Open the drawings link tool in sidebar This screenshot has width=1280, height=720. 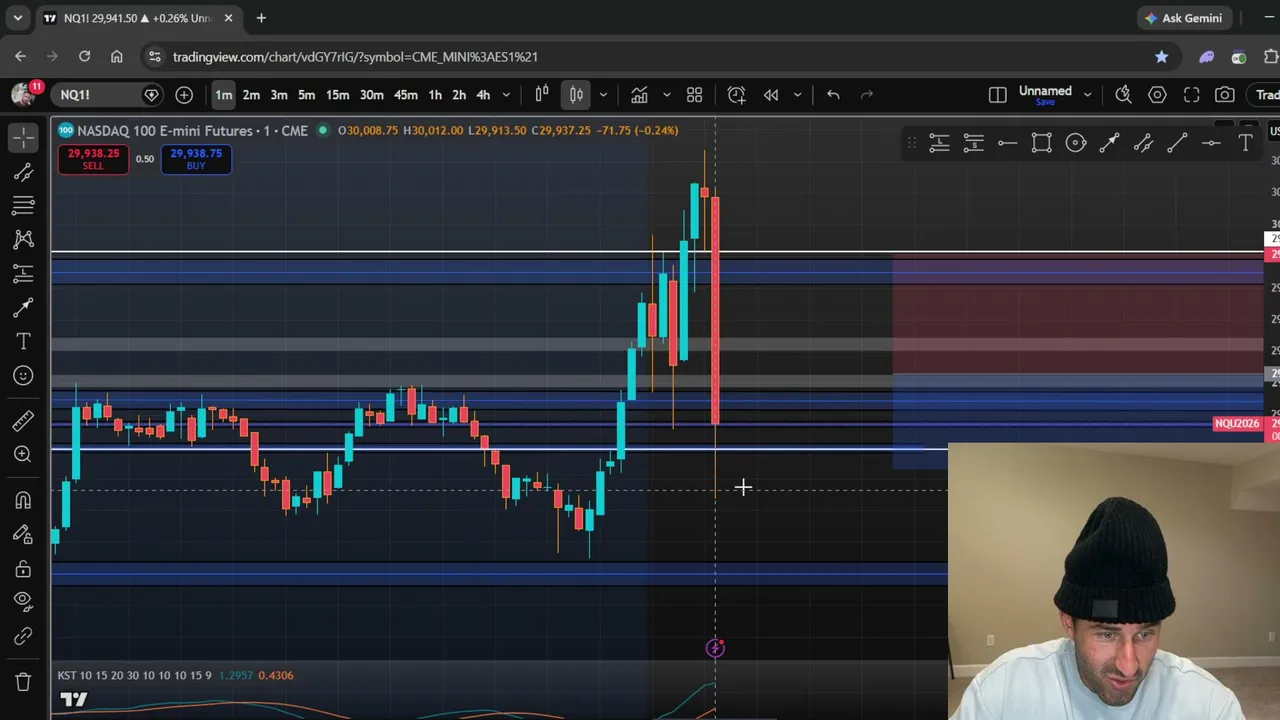pyautogui.click(x=23, y=636)
